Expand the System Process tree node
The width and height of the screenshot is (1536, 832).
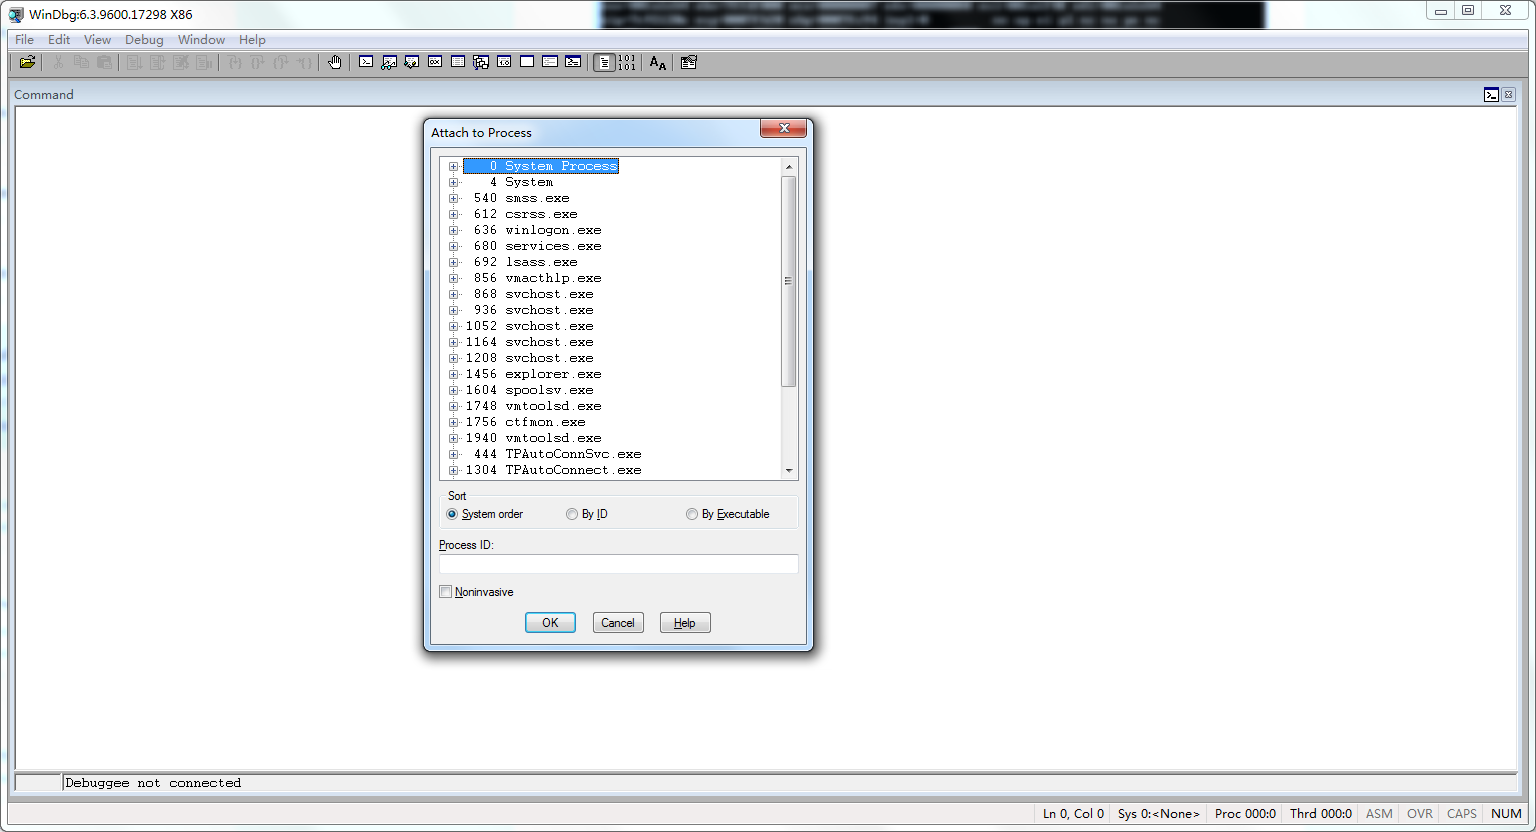(453, 166)
